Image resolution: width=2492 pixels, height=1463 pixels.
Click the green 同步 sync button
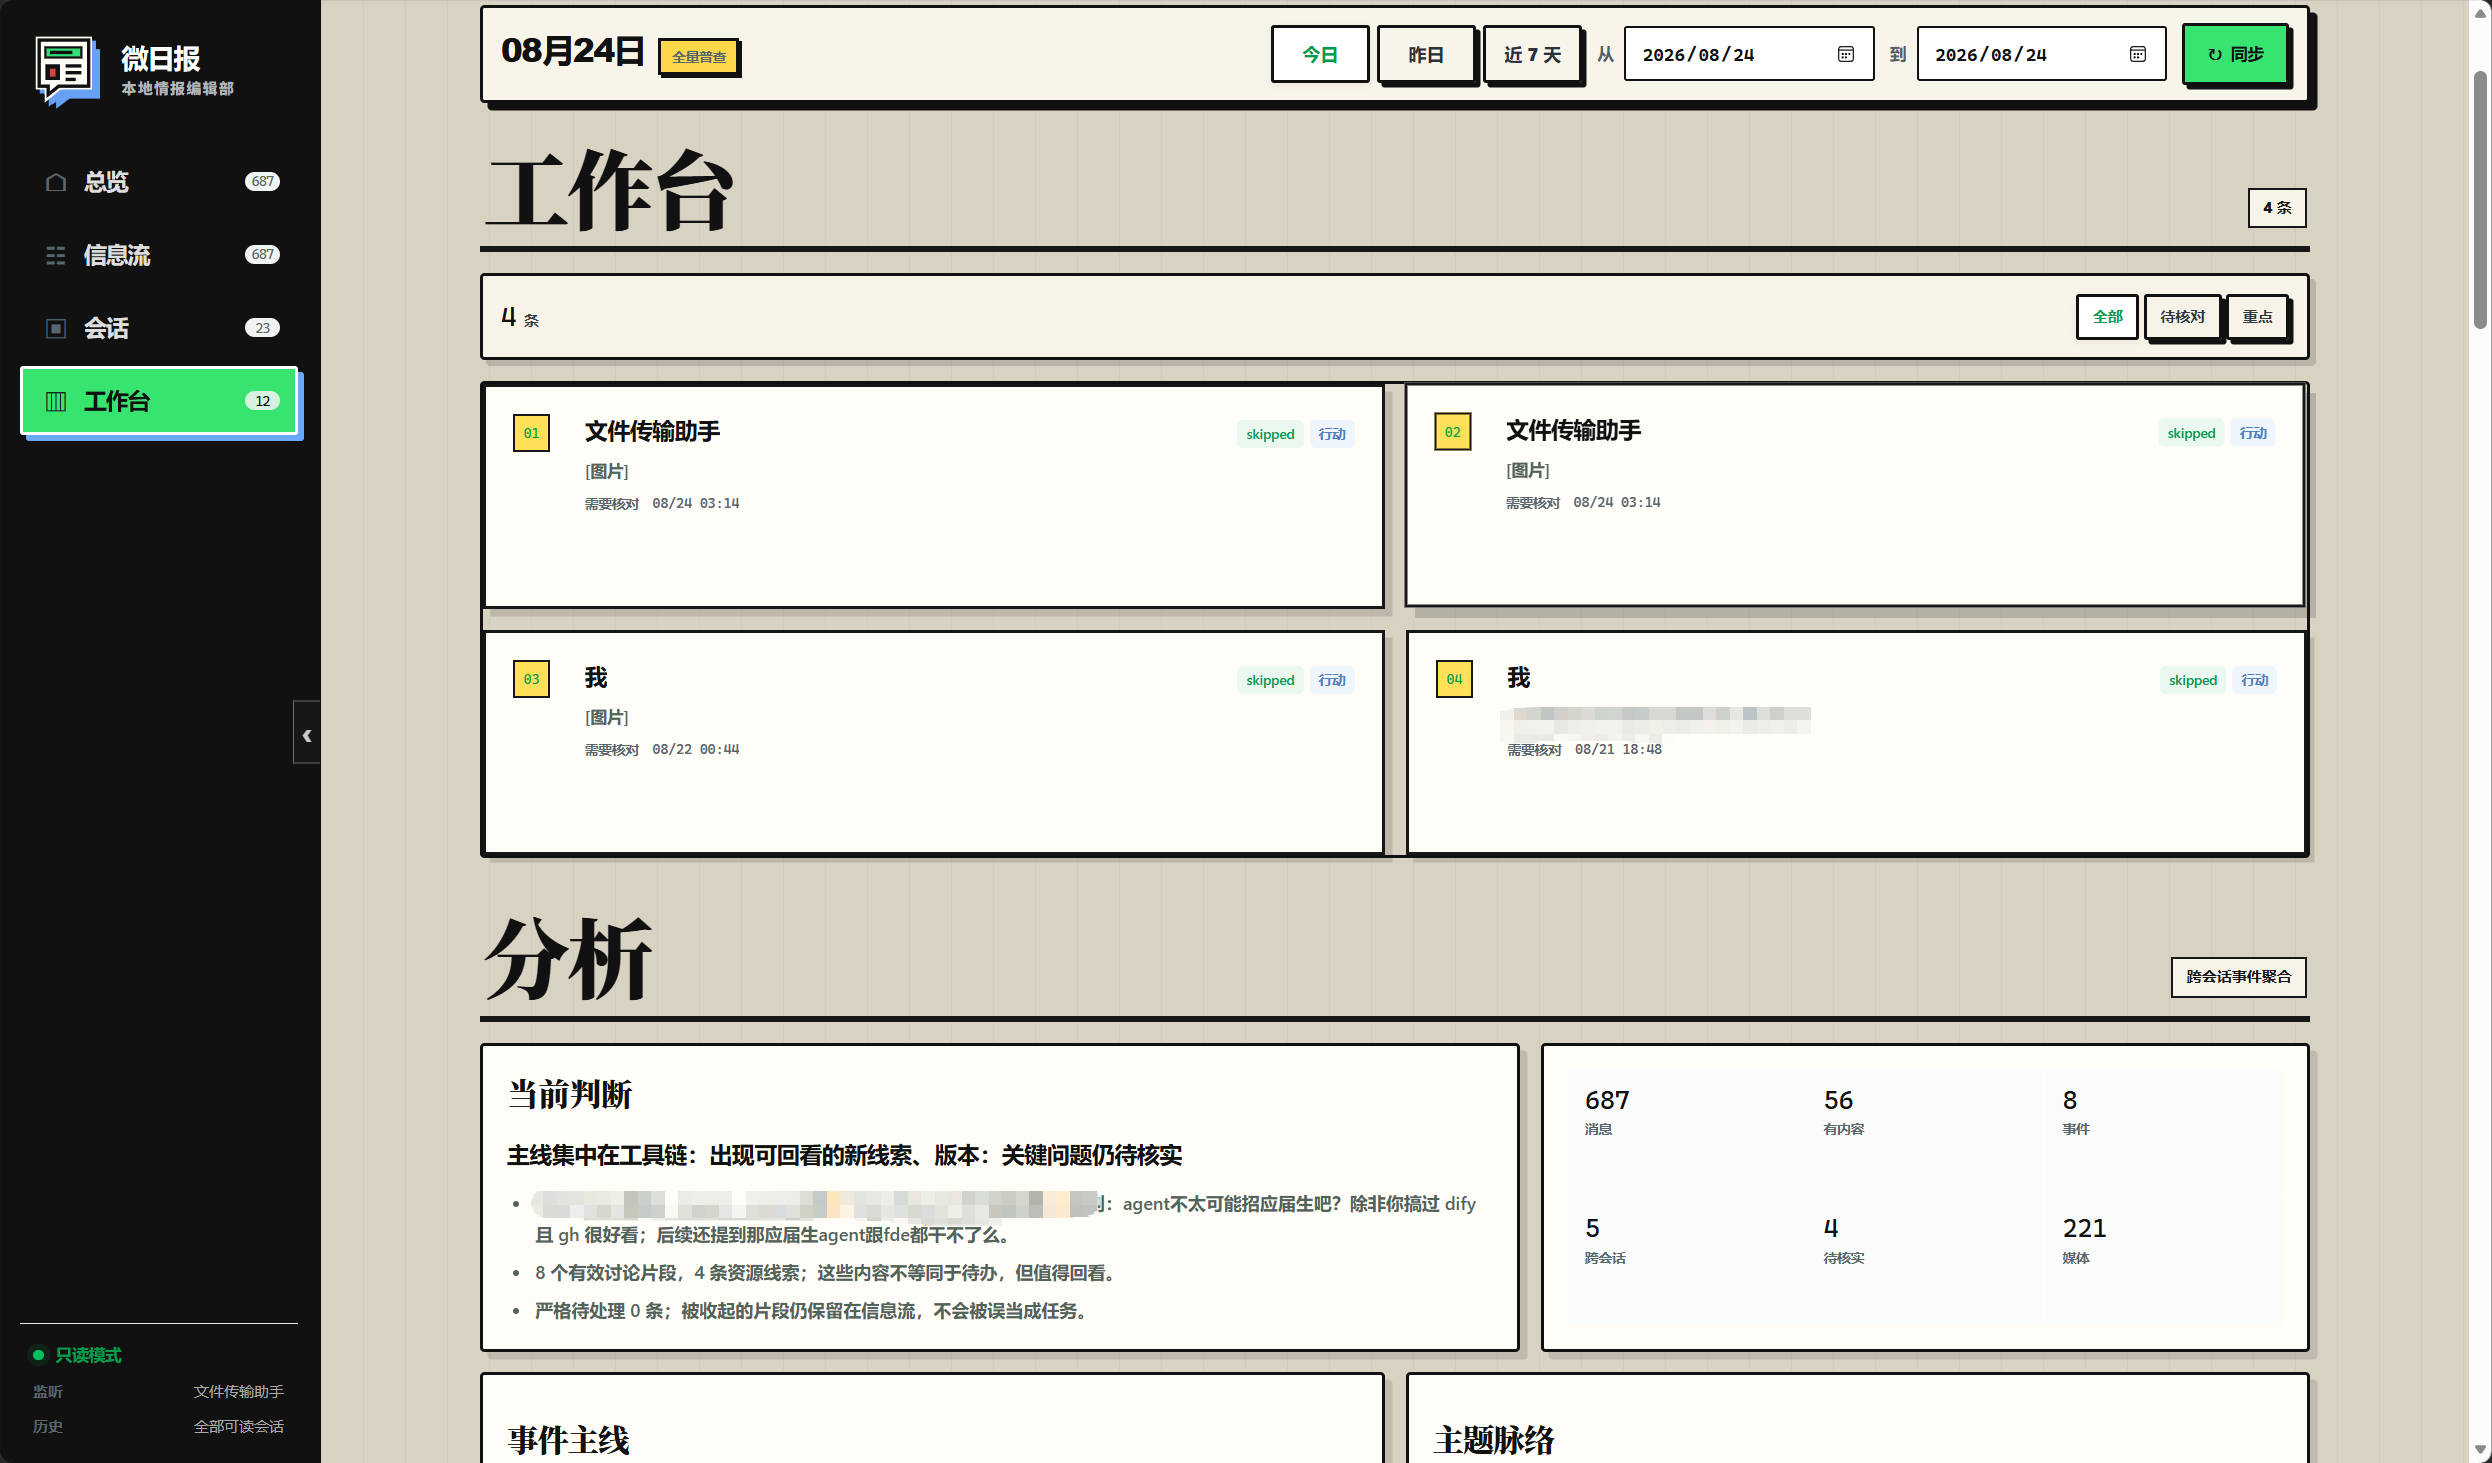point(2235,54)
